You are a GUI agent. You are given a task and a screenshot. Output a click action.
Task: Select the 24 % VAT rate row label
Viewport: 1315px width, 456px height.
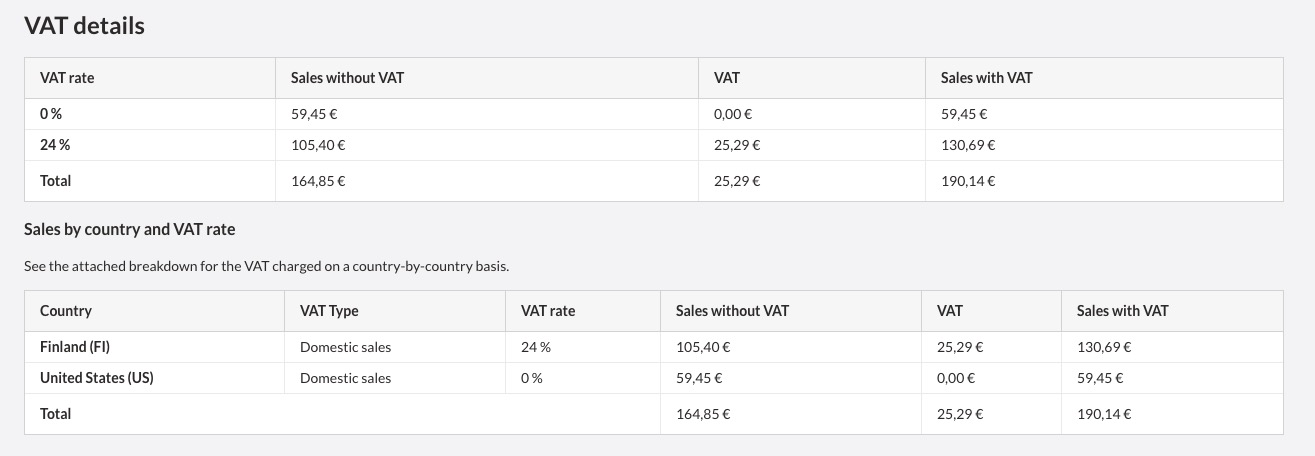tap(55, 145)
